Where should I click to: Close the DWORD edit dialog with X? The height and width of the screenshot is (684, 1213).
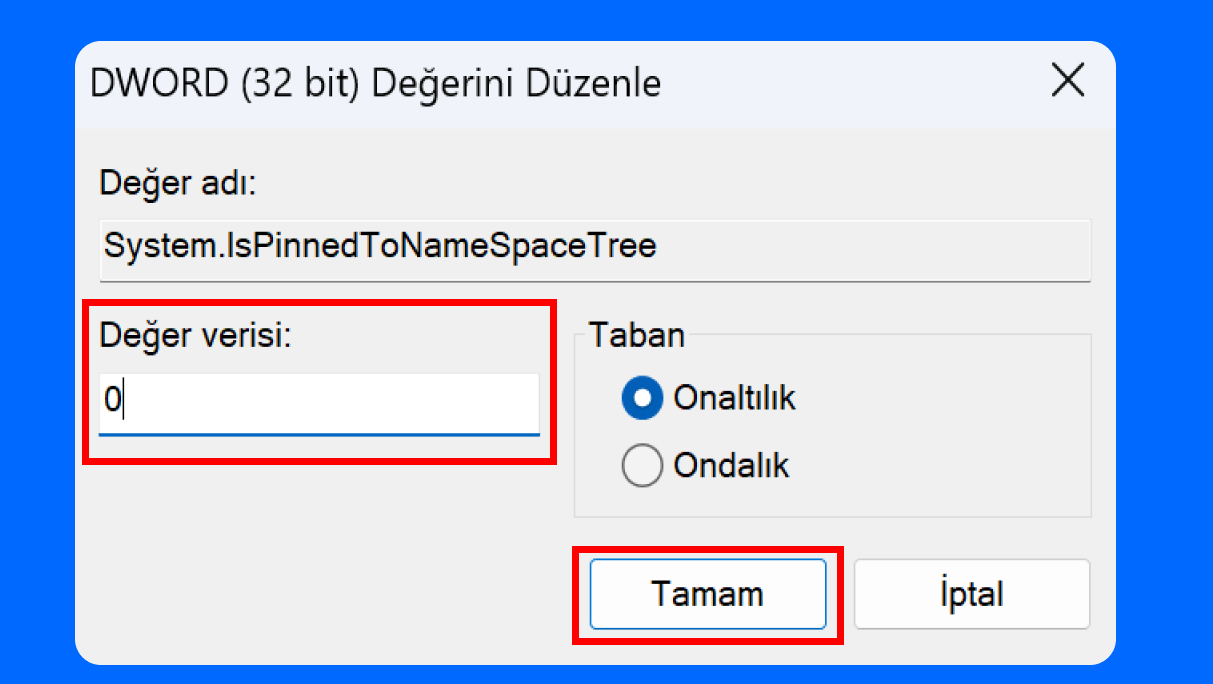point(1068,81)
